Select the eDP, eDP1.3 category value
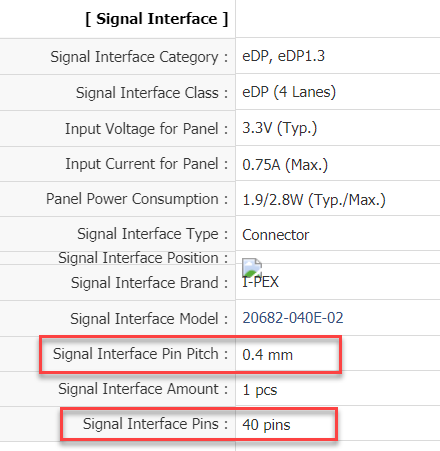Image resolution: width=440 pixels, height=451 pixels. [x=283, y=56]
